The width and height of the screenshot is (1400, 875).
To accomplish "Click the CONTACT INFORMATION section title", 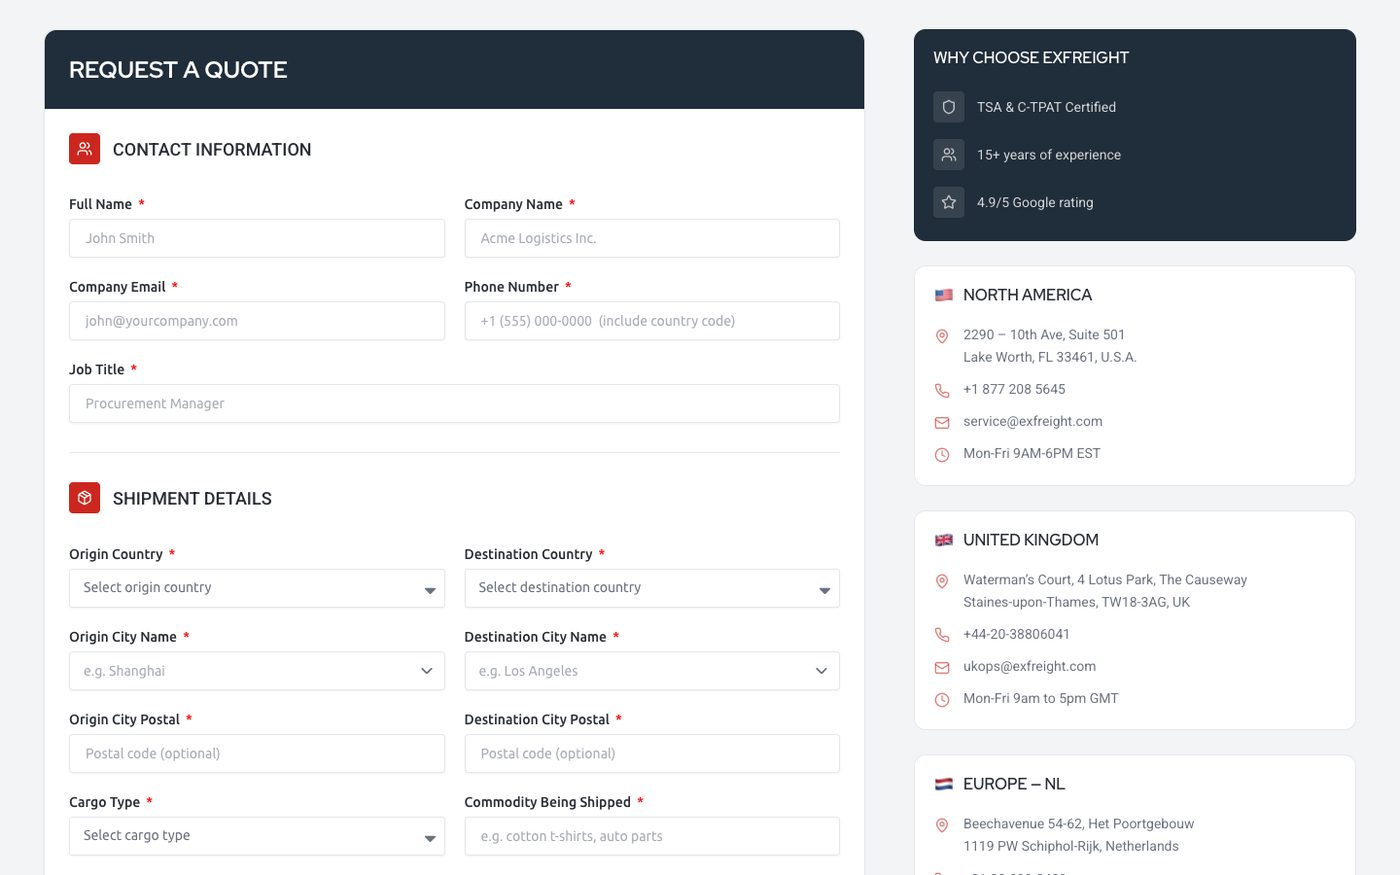I will click(212, 150).
